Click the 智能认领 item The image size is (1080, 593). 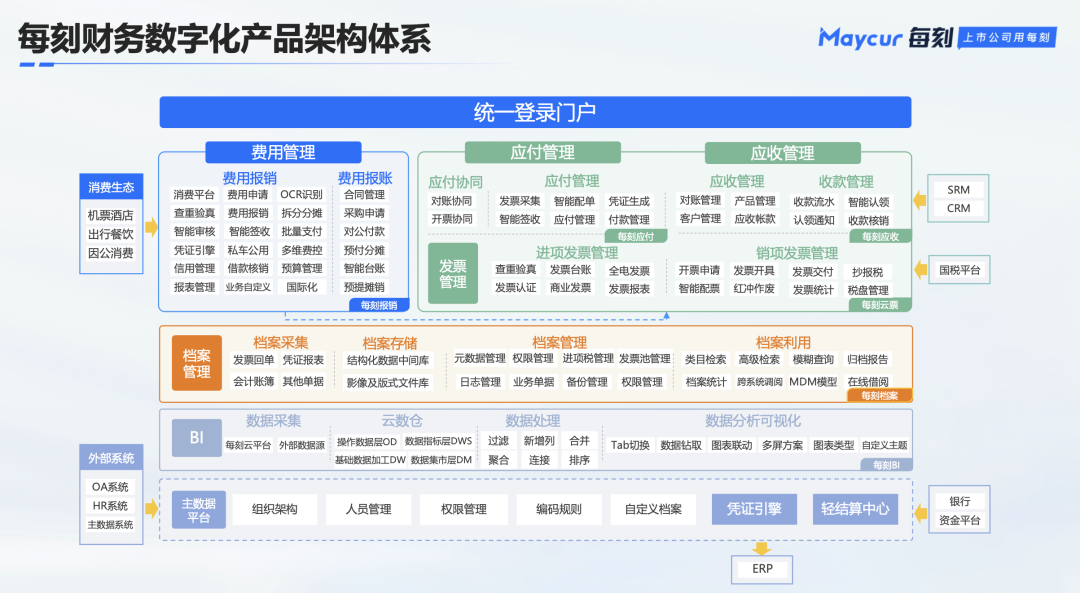tap(869, 202)
